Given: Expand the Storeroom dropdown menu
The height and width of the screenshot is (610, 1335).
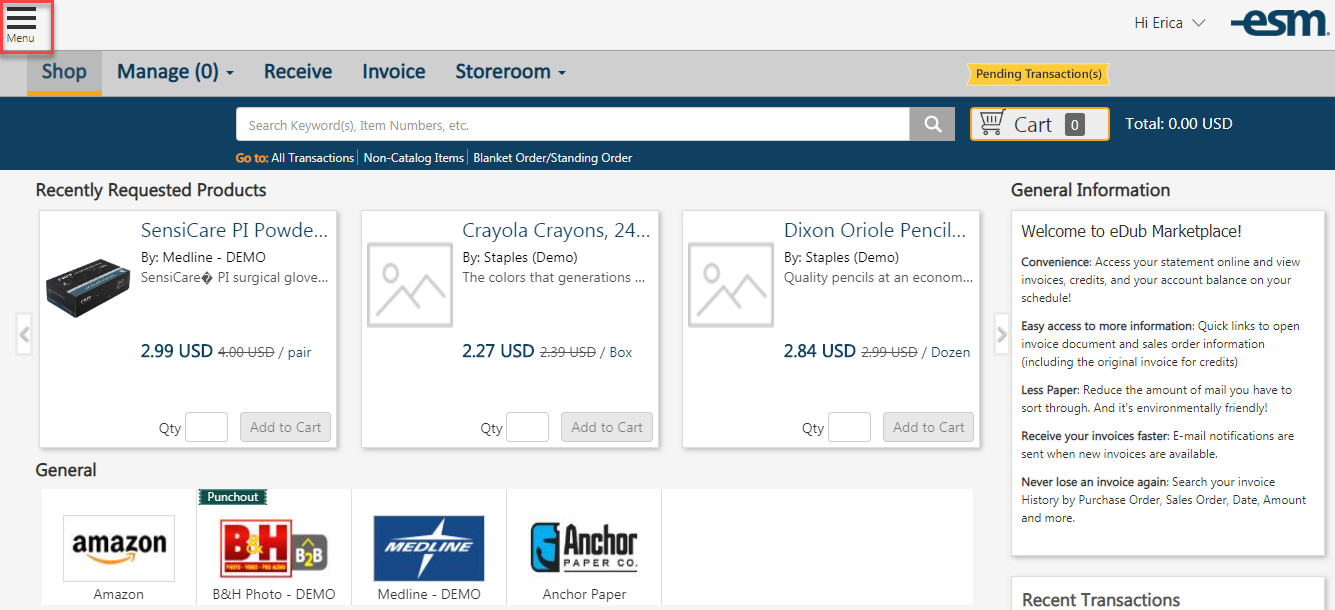Looking at the screenshot, I should pos(511,72).
